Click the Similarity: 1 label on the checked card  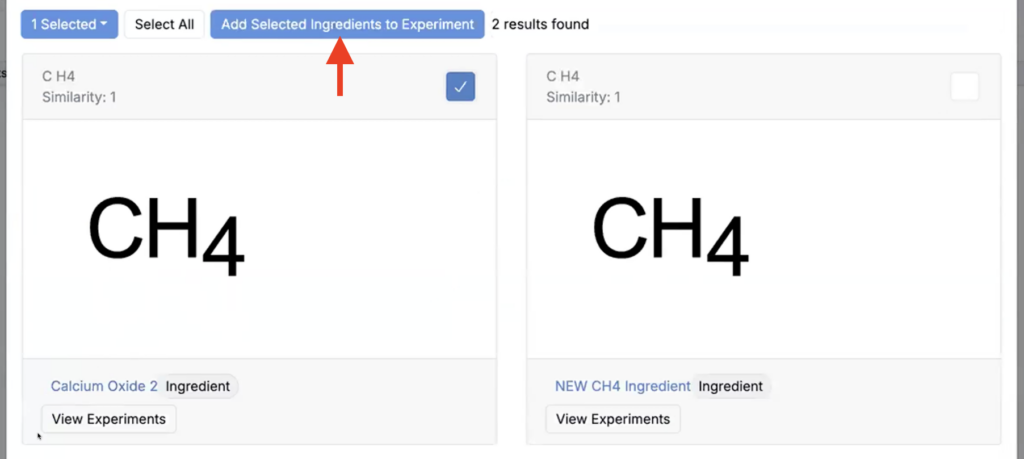click(x=80, y=97)
